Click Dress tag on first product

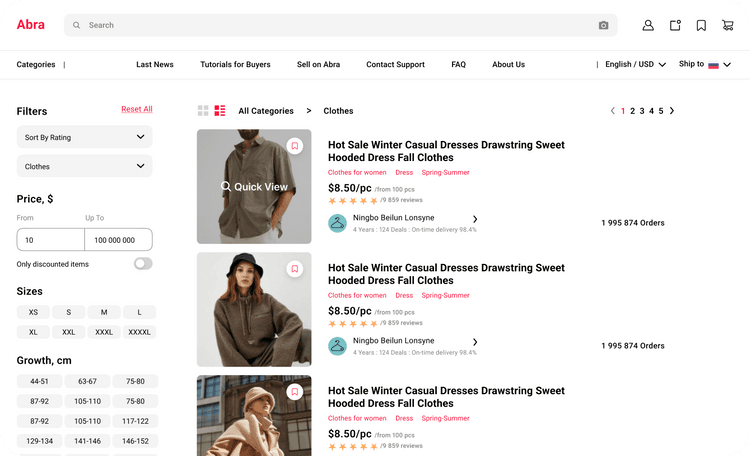pyautogui.click(x=404, y=172)
